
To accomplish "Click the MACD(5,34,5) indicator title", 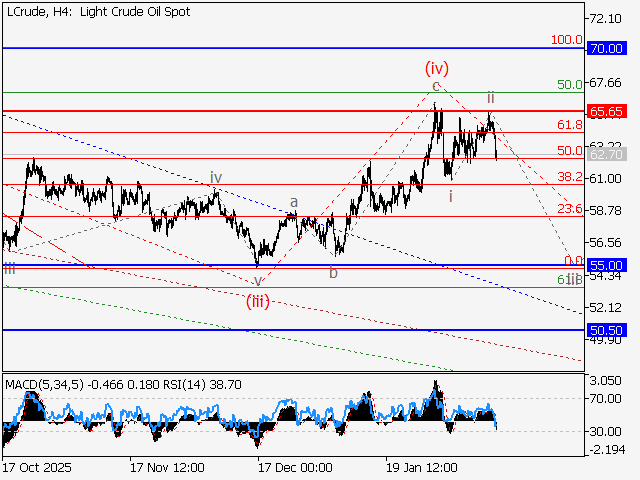I will pos(50,384).
